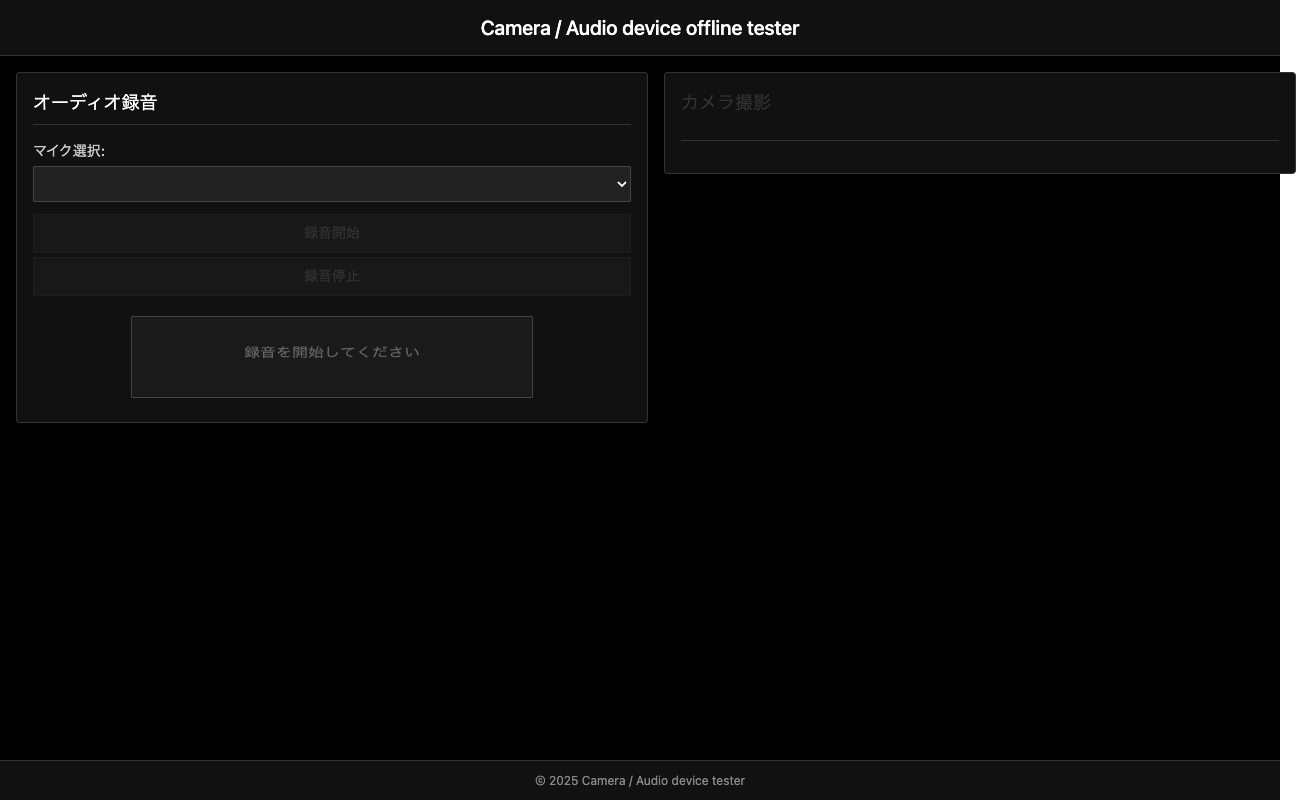
Task: Click the © symbol in the footer
Action: click(x=540, y=781)
